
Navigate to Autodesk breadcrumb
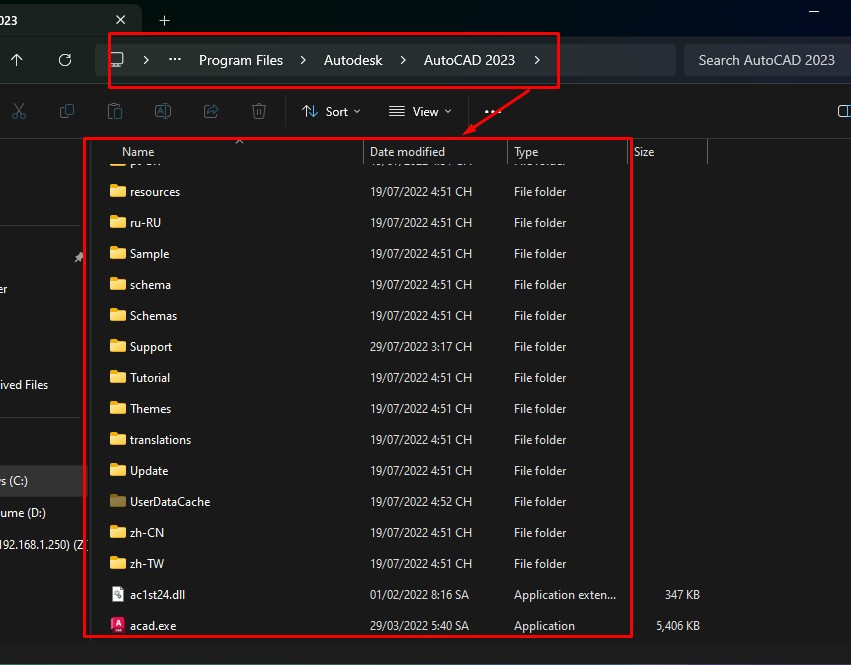coord(353,60)
